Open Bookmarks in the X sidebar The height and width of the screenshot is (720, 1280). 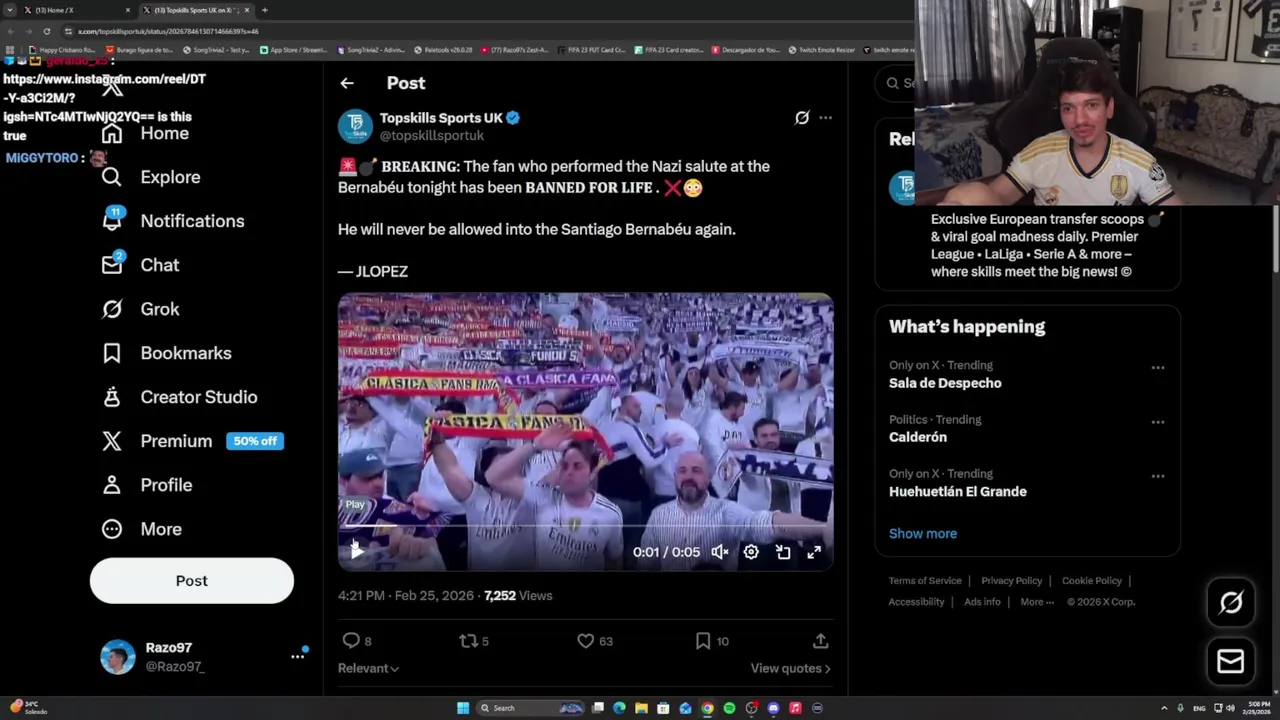(x=166, y=353)
